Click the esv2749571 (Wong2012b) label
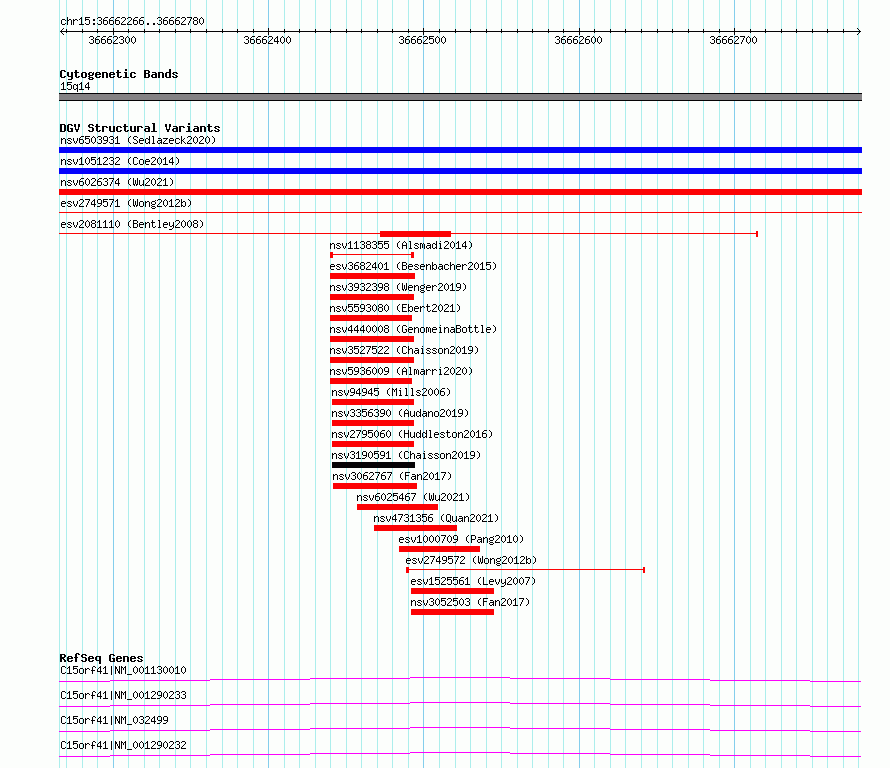 126,203
